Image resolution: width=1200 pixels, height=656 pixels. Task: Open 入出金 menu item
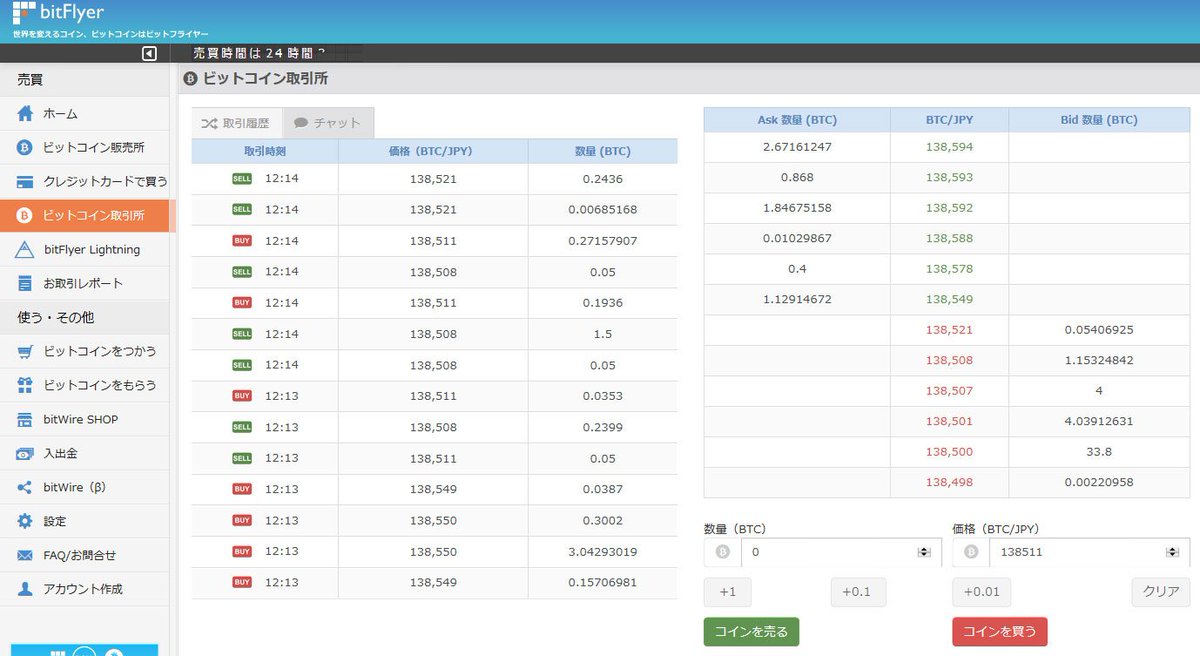85,453
